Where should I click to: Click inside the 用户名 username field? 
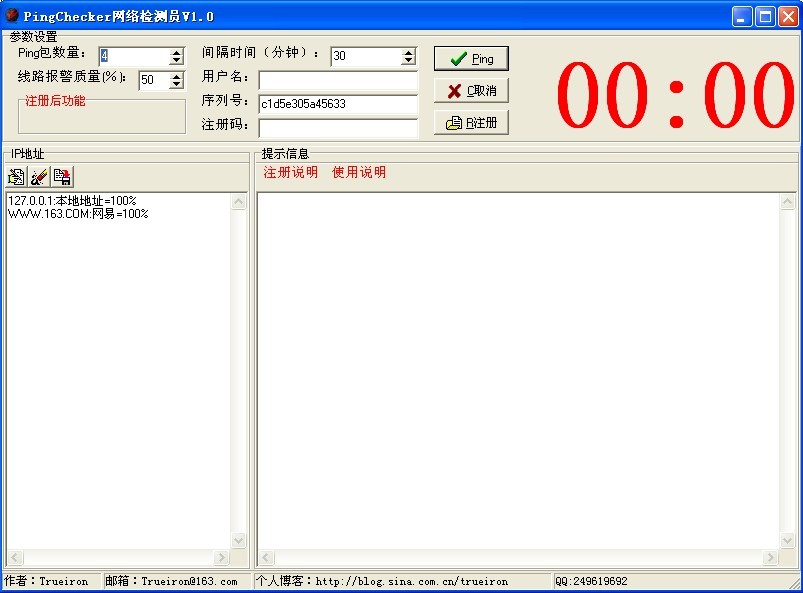[x=336, y=80]
